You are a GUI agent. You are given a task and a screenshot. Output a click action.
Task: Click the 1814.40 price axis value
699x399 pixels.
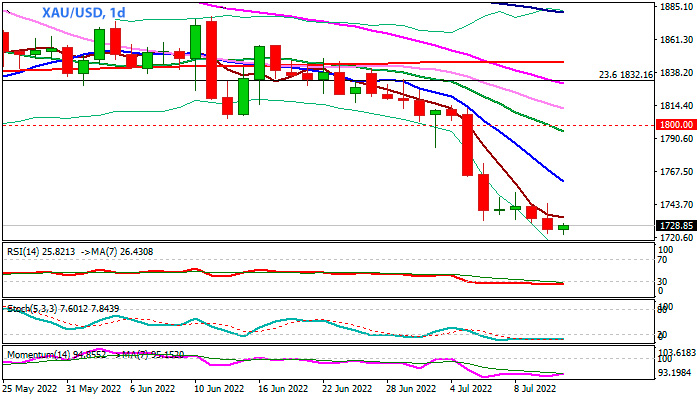[x=676, y=106]
